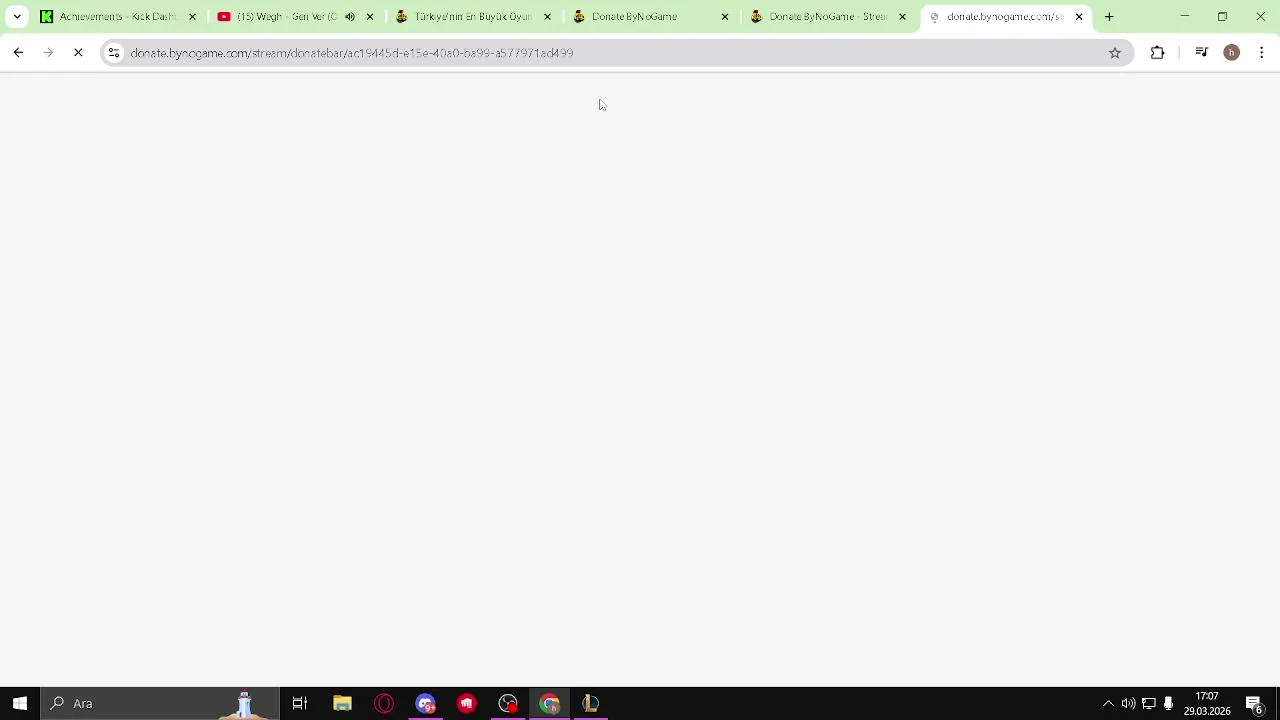Screen dimensions: 1280x720
Task: Close the Achievements Kick Dashboard tab
Action: [192, 16]
